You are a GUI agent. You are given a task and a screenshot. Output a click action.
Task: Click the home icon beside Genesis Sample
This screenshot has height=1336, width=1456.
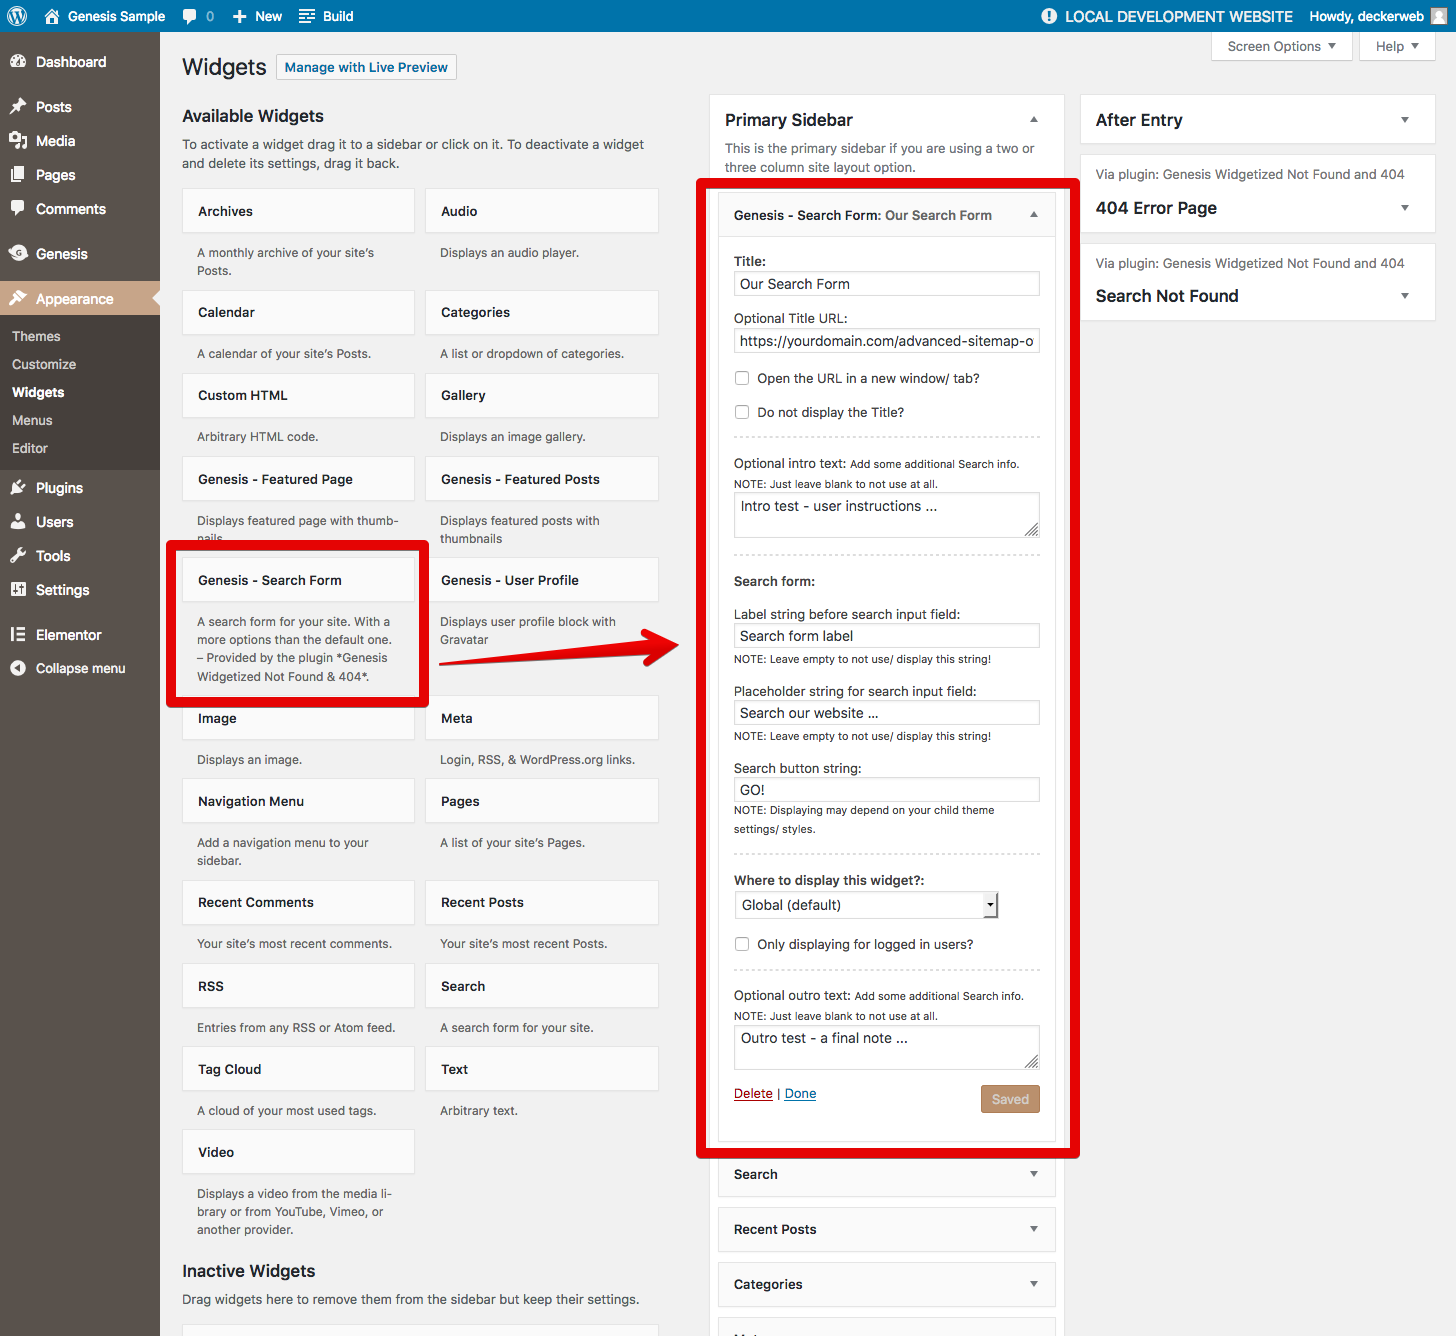coord(52,16)
